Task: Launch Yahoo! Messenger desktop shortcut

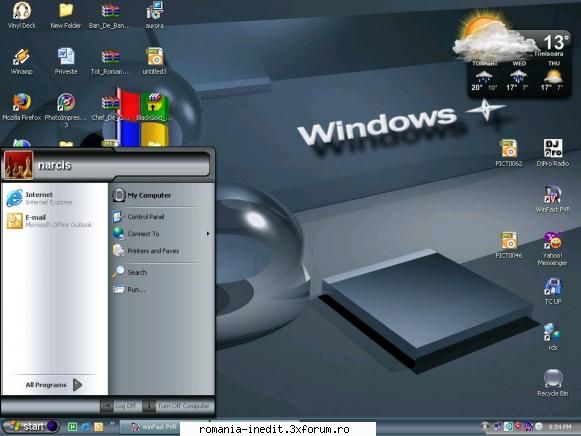Action: (x=552, y=248)
